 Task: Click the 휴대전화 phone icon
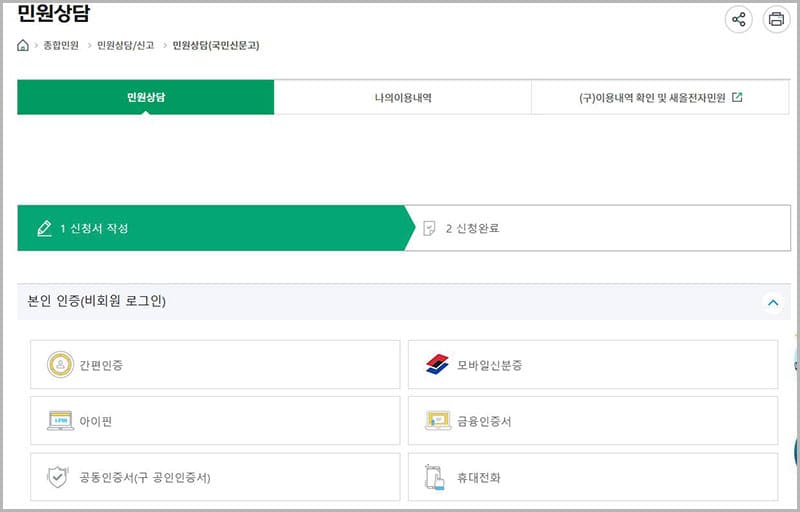point(434,477)
